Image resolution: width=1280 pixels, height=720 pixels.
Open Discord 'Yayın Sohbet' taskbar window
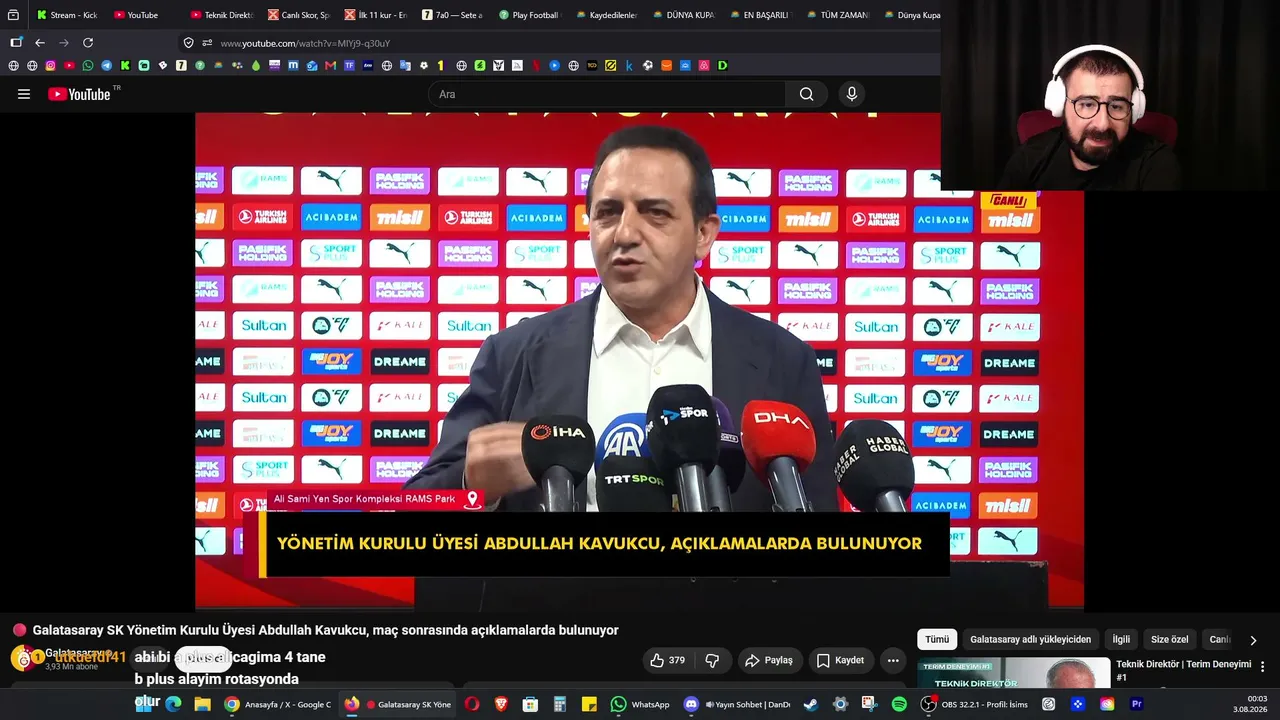click(737, 704)
